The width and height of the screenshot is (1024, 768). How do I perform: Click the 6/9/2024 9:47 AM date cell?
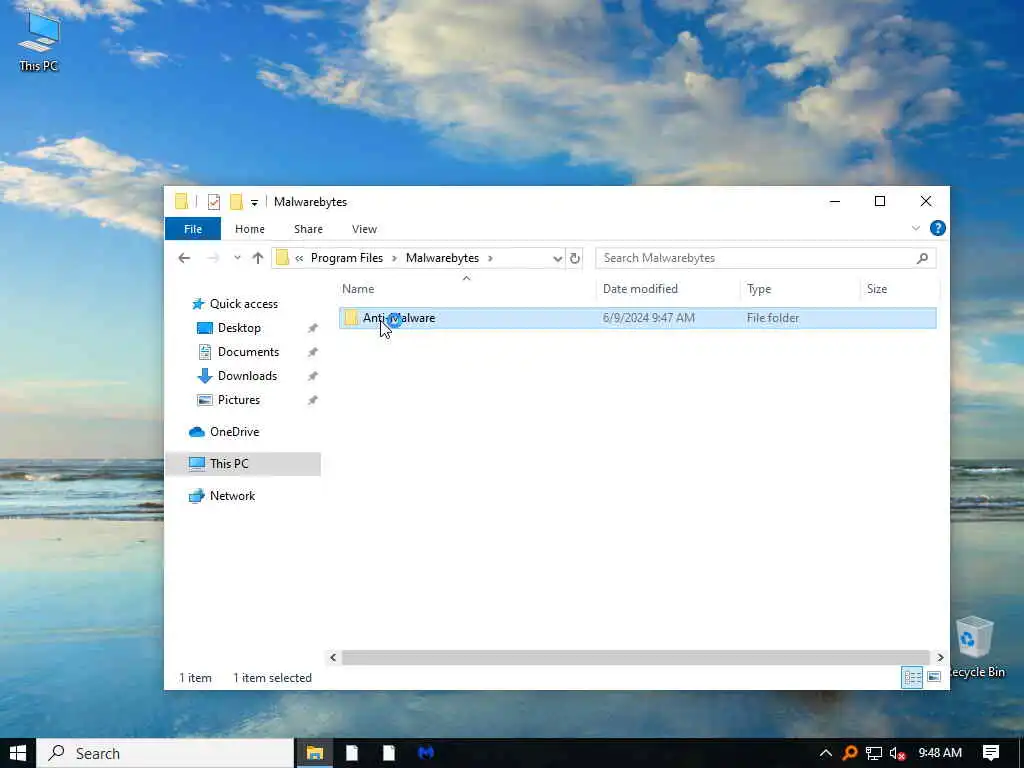(x=648, y=318)
